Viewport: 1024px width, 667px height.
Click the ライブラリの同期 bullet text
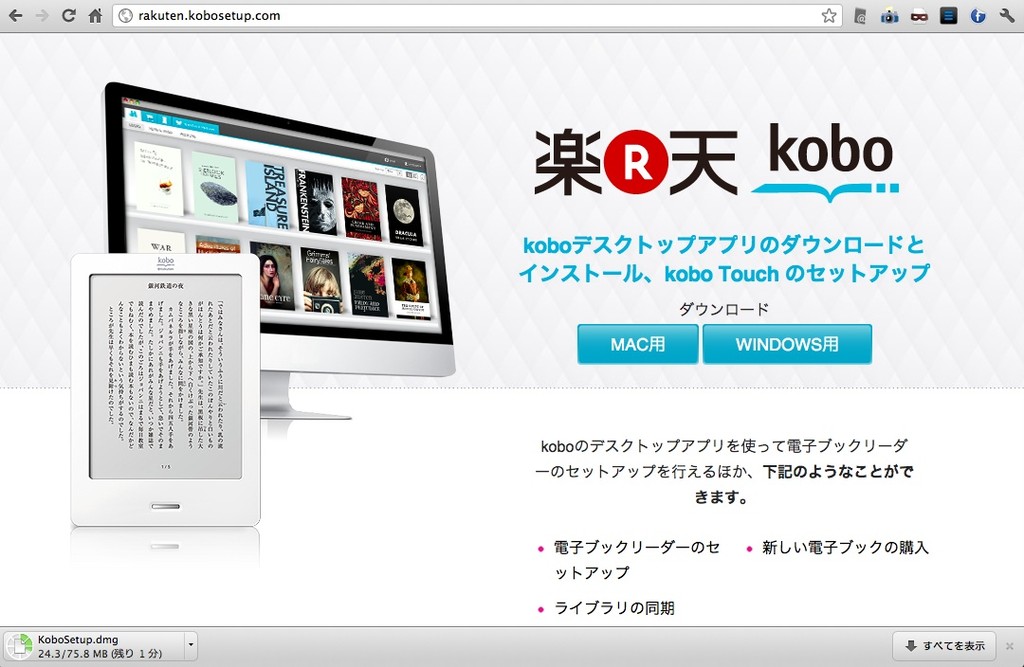(x=614, y=608)
